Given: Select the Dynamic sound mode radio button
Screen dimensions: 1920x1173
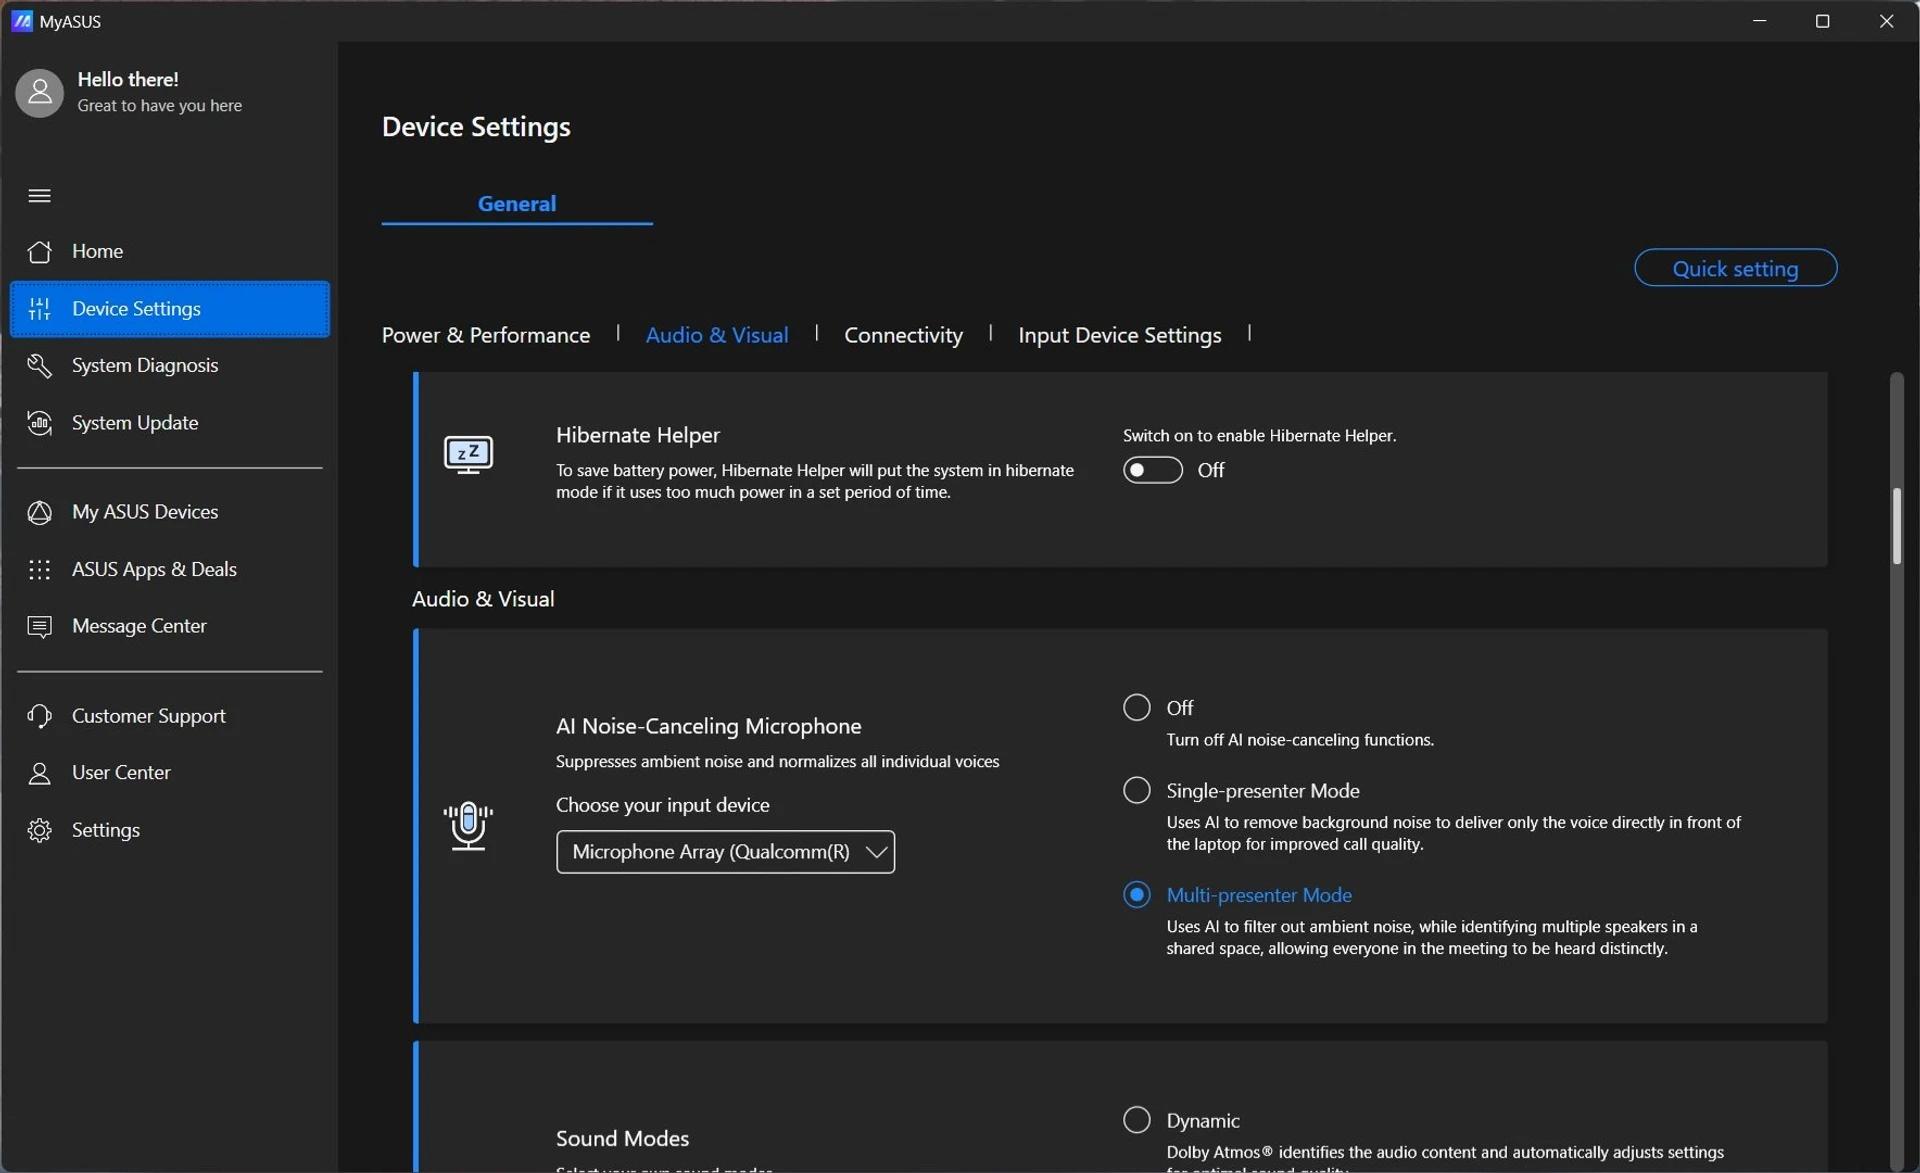Looking at the screenshot, I should 1137,1120.
